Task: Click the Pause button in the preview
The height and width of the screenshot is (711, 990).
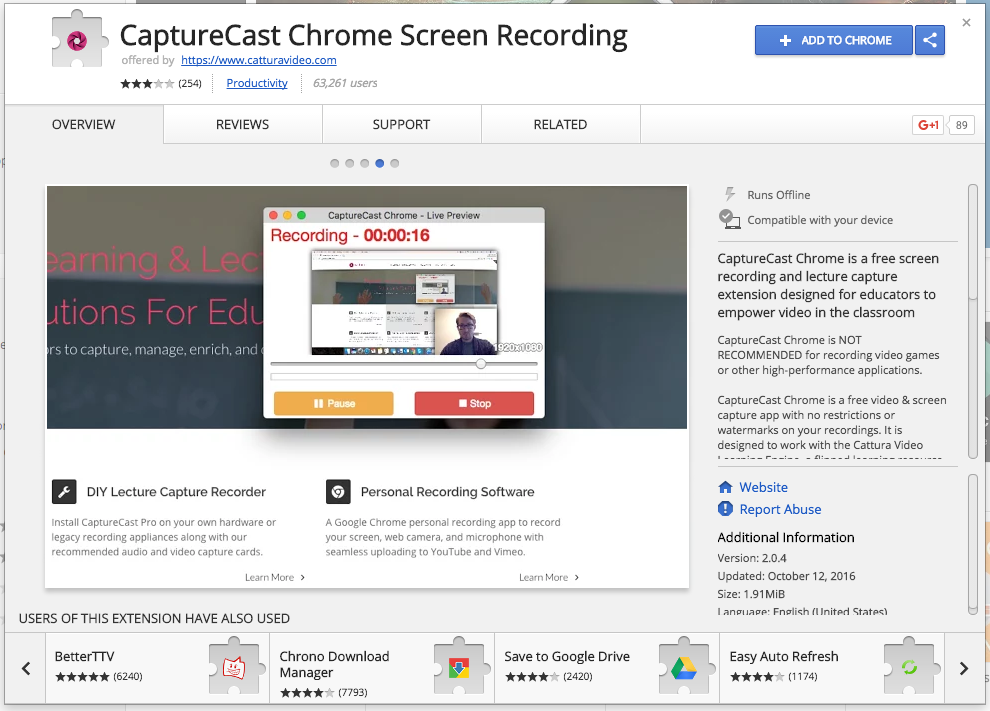Action: point(333,403)
